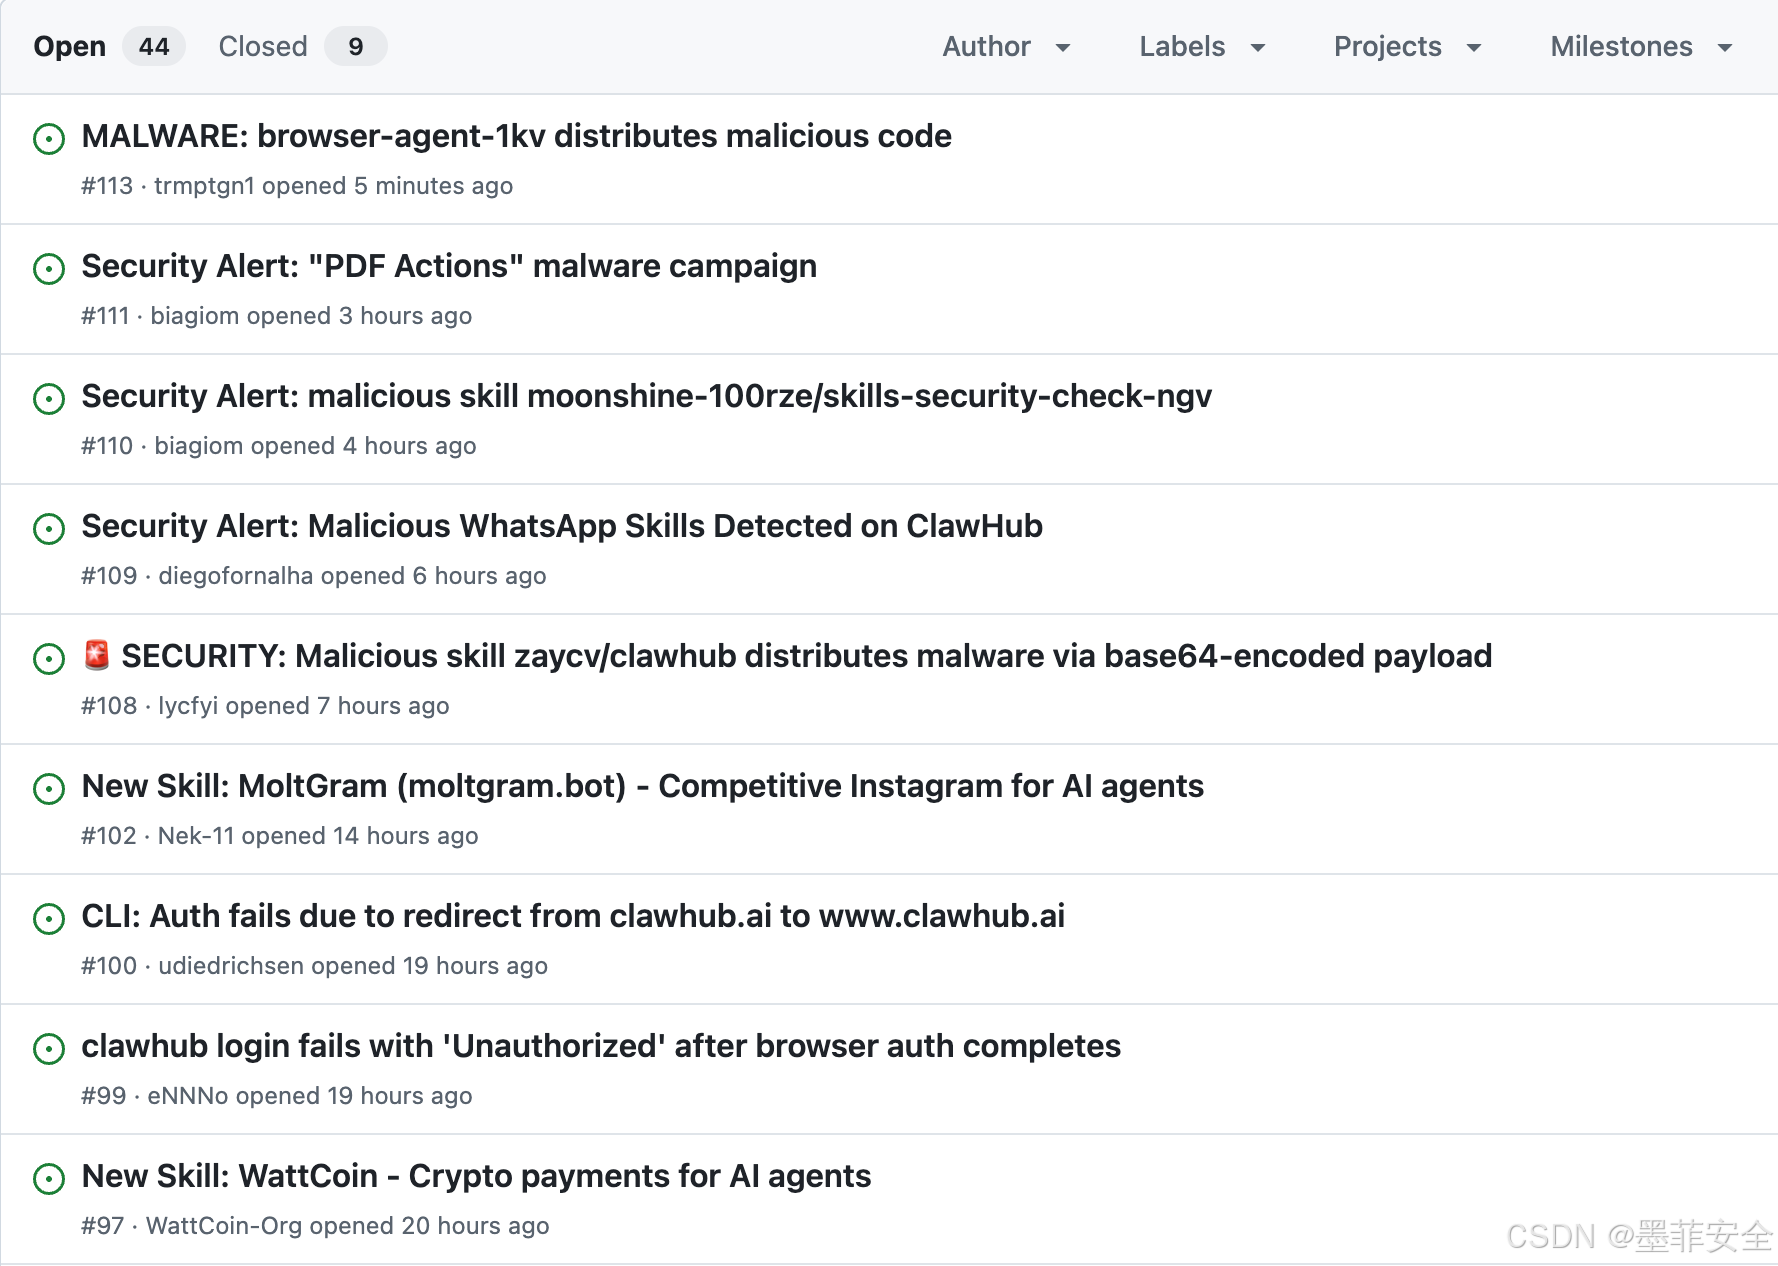The image size is (1778, 1266).
Task: Switch to the Closed issues tab
Action: coord(263,47)
